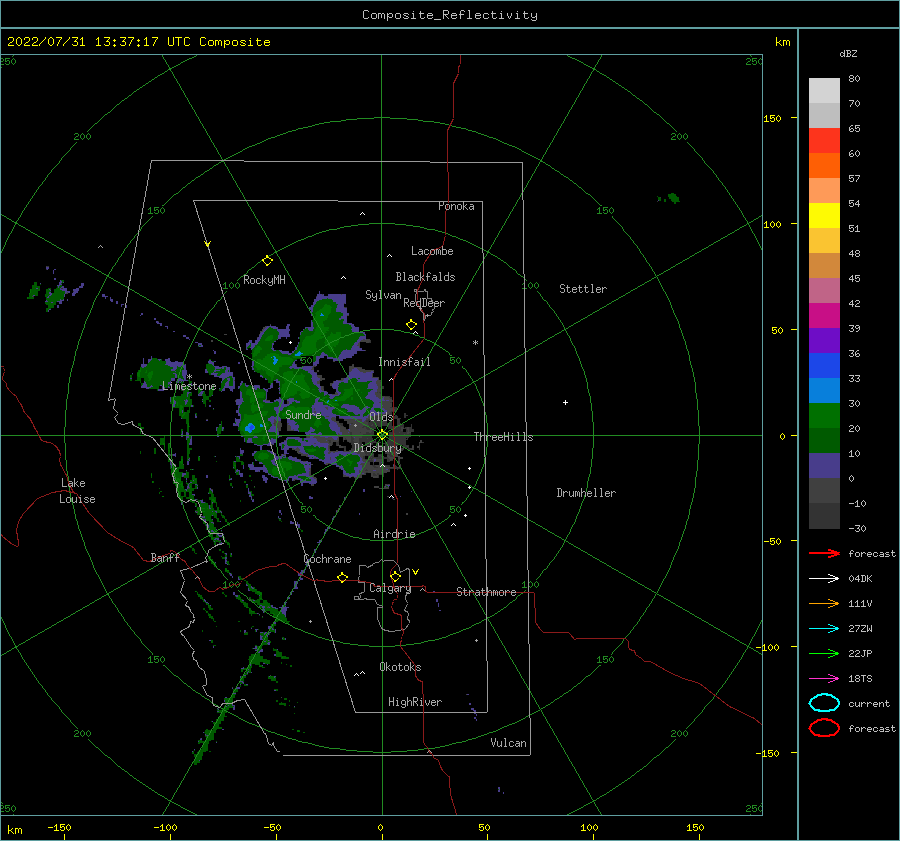Click the RedDeer city label

coord(424,303)
